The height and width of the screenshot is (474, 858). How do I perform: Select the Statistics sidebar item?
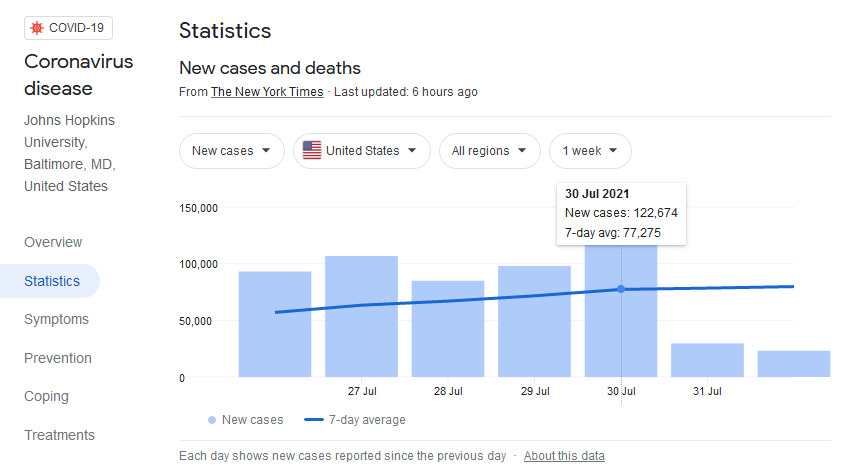pos(50,281)
